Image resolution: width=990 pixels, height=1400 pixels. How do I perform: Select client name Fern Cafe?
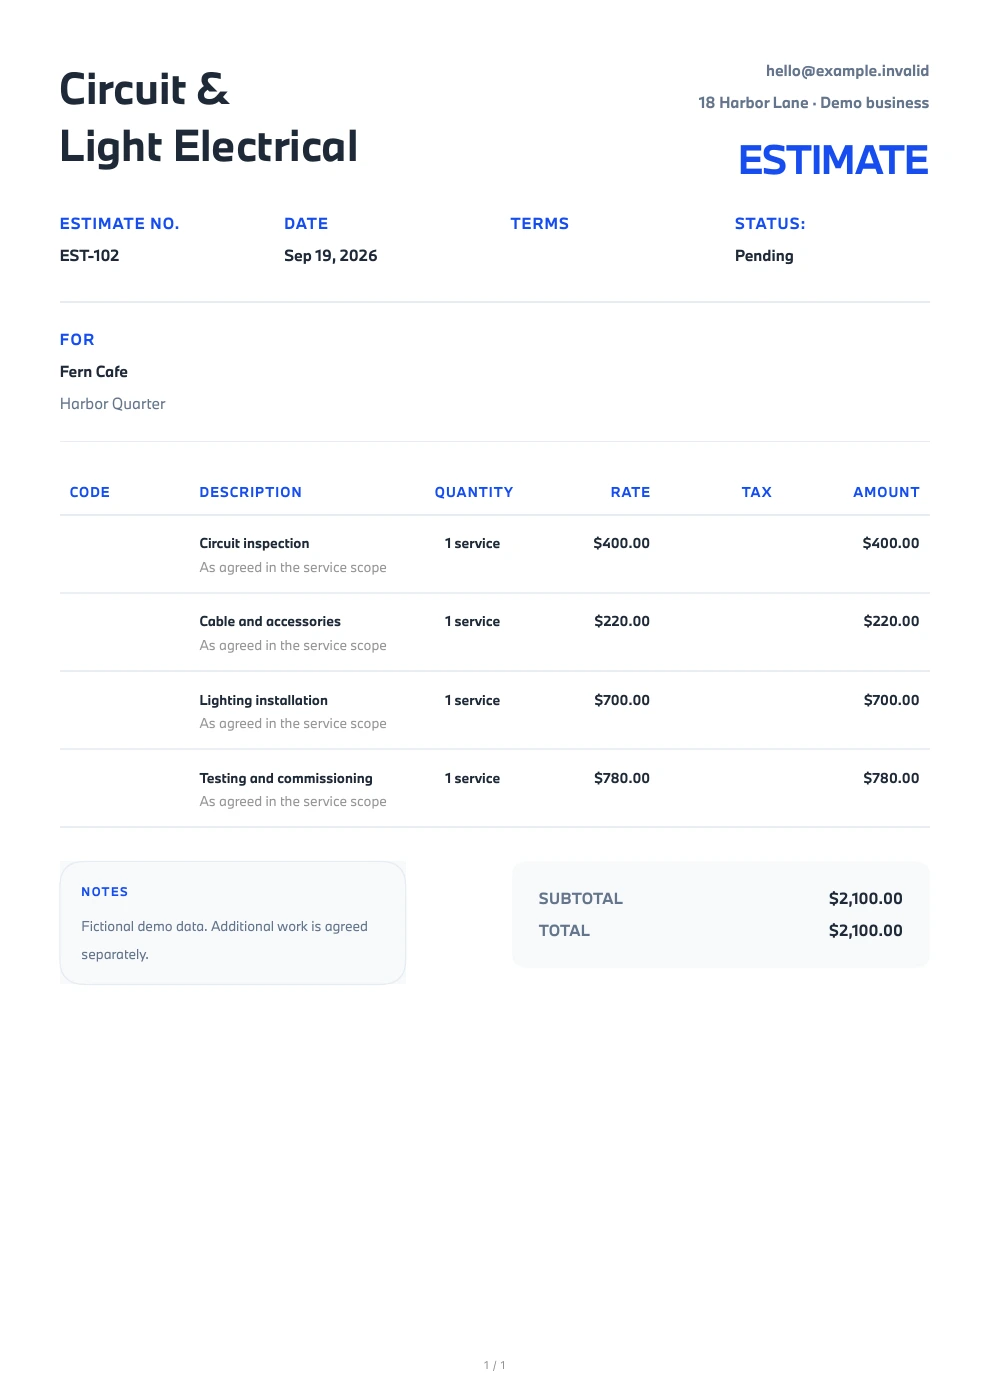(x=94, y=372)
